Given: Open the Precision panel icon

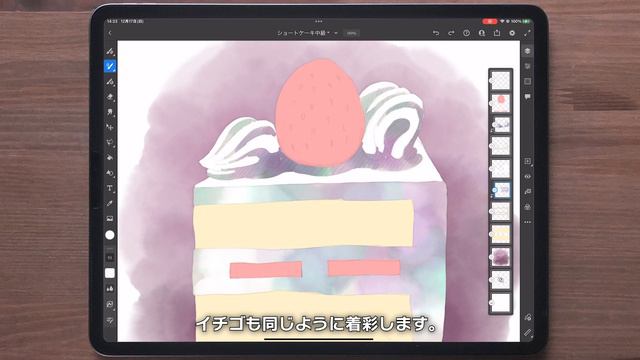Looking at the screenshot, I should click(x=527, y=81).
